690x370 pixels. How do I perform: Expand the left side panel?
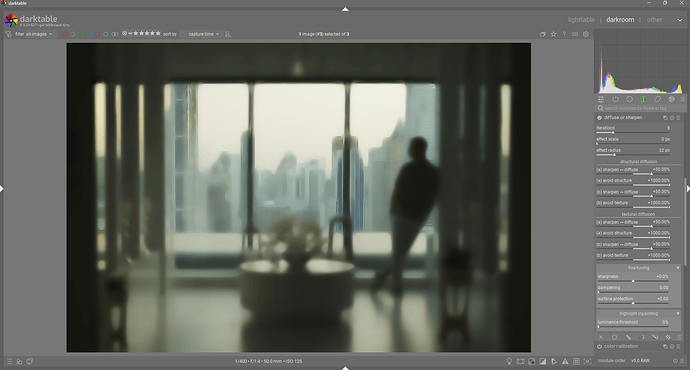(x=2, y=189)
